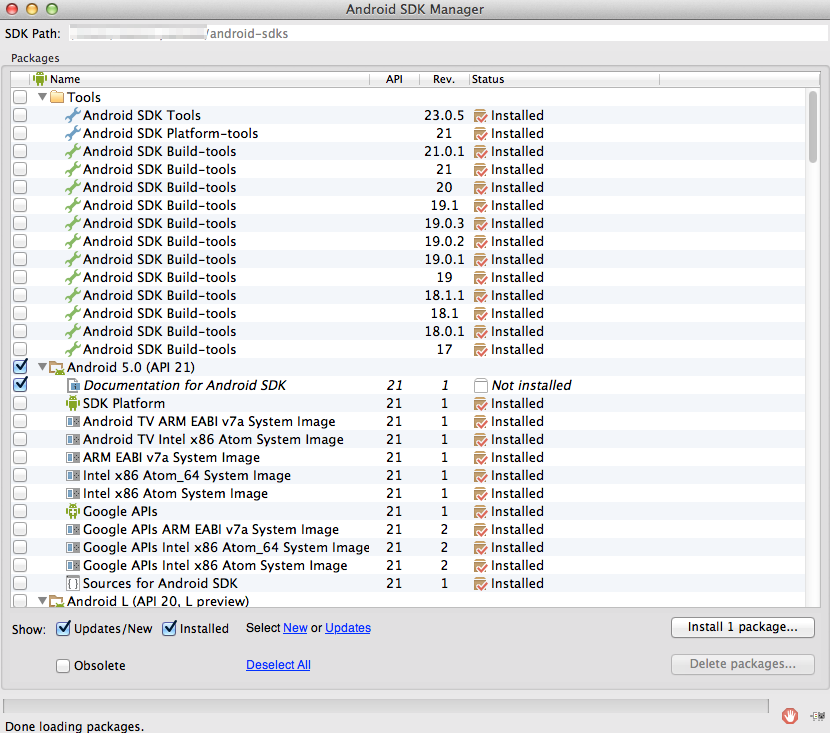Sort by the API column header

pyautogui.click(x=394, y=79)
